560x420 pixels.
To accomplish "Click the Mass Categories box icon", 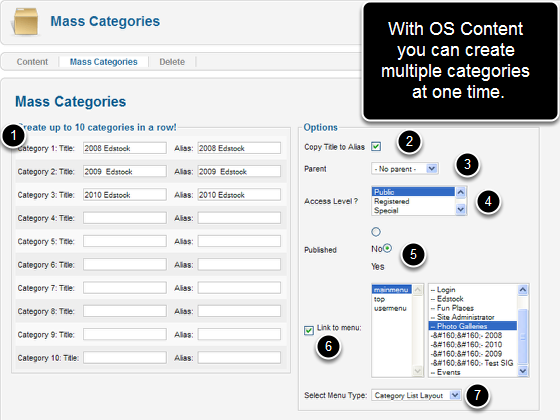I will [26, 21].
